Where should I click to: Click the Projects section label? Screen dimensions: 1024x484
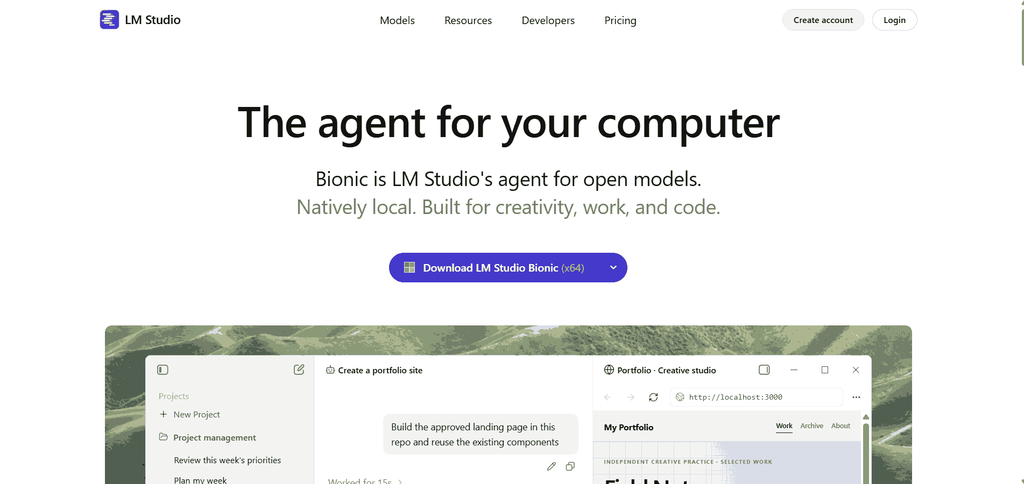pos(173,396)
